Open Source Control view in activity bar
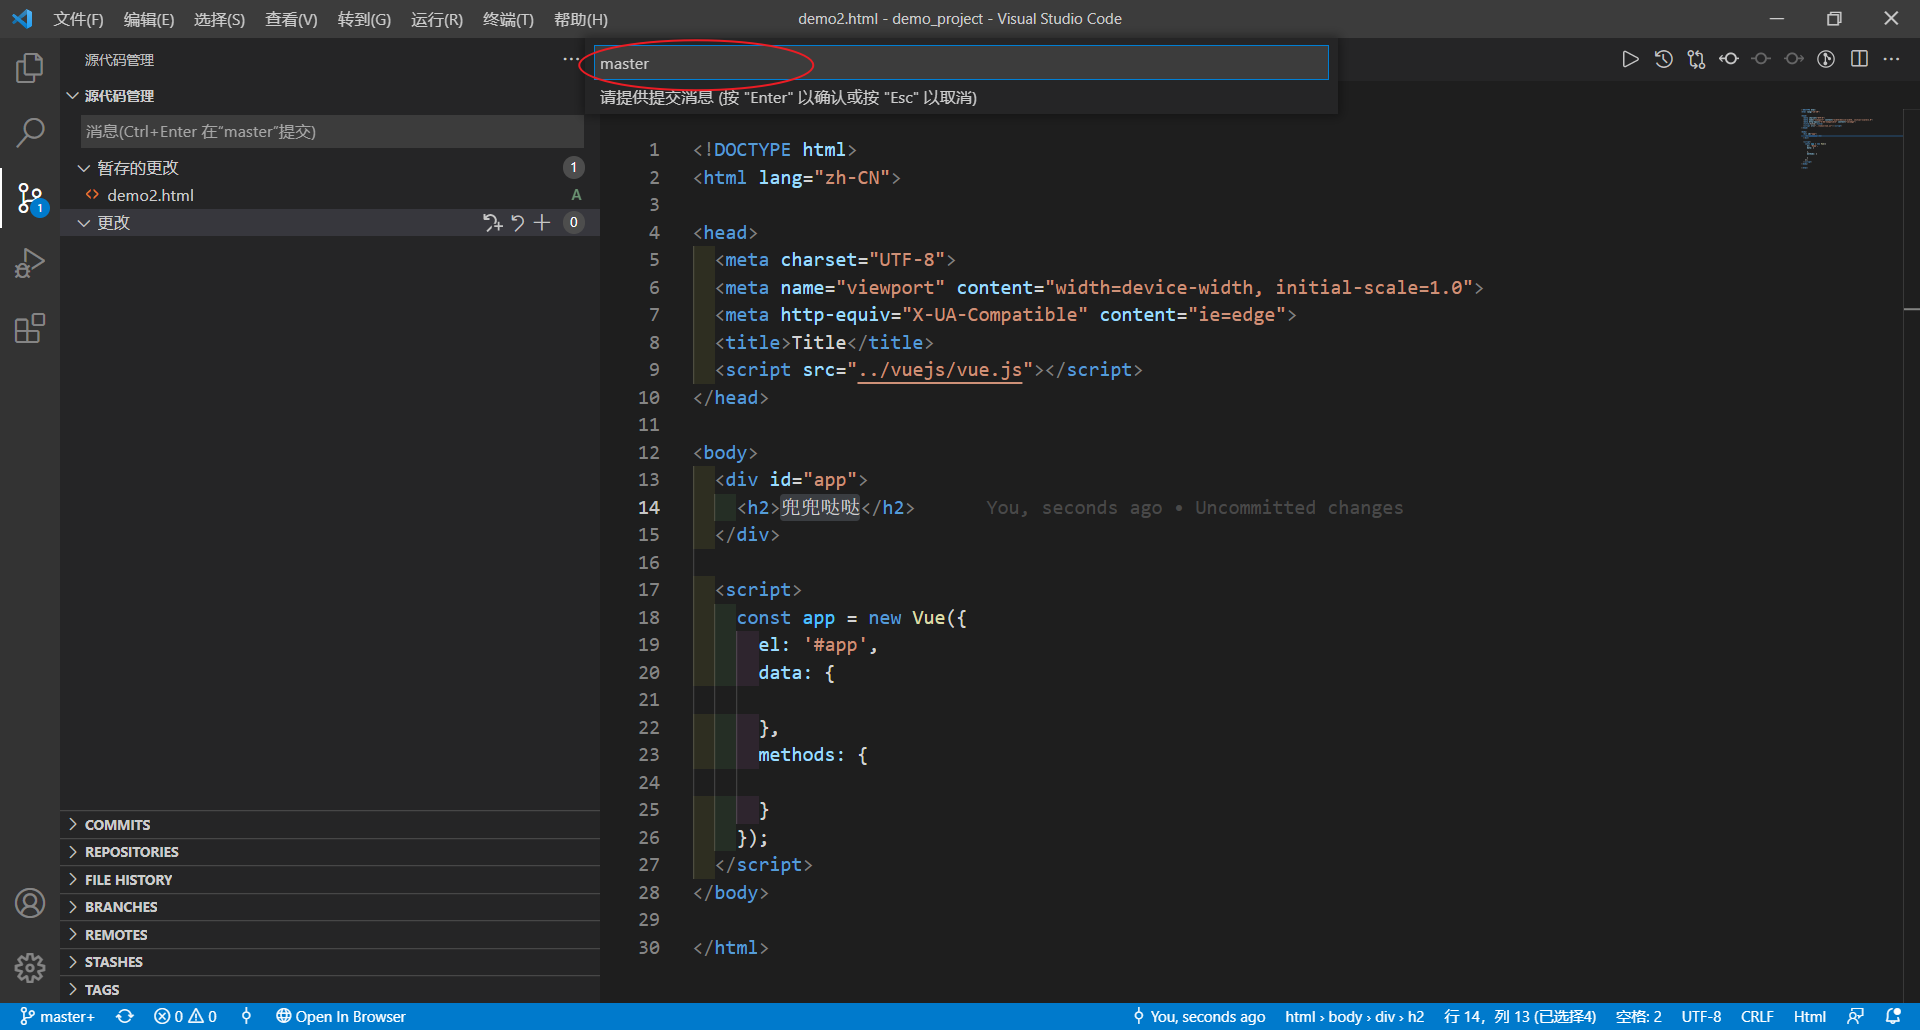This screenshot has height=1030, width=1920. pyautogui.click(x=30, y=198)
